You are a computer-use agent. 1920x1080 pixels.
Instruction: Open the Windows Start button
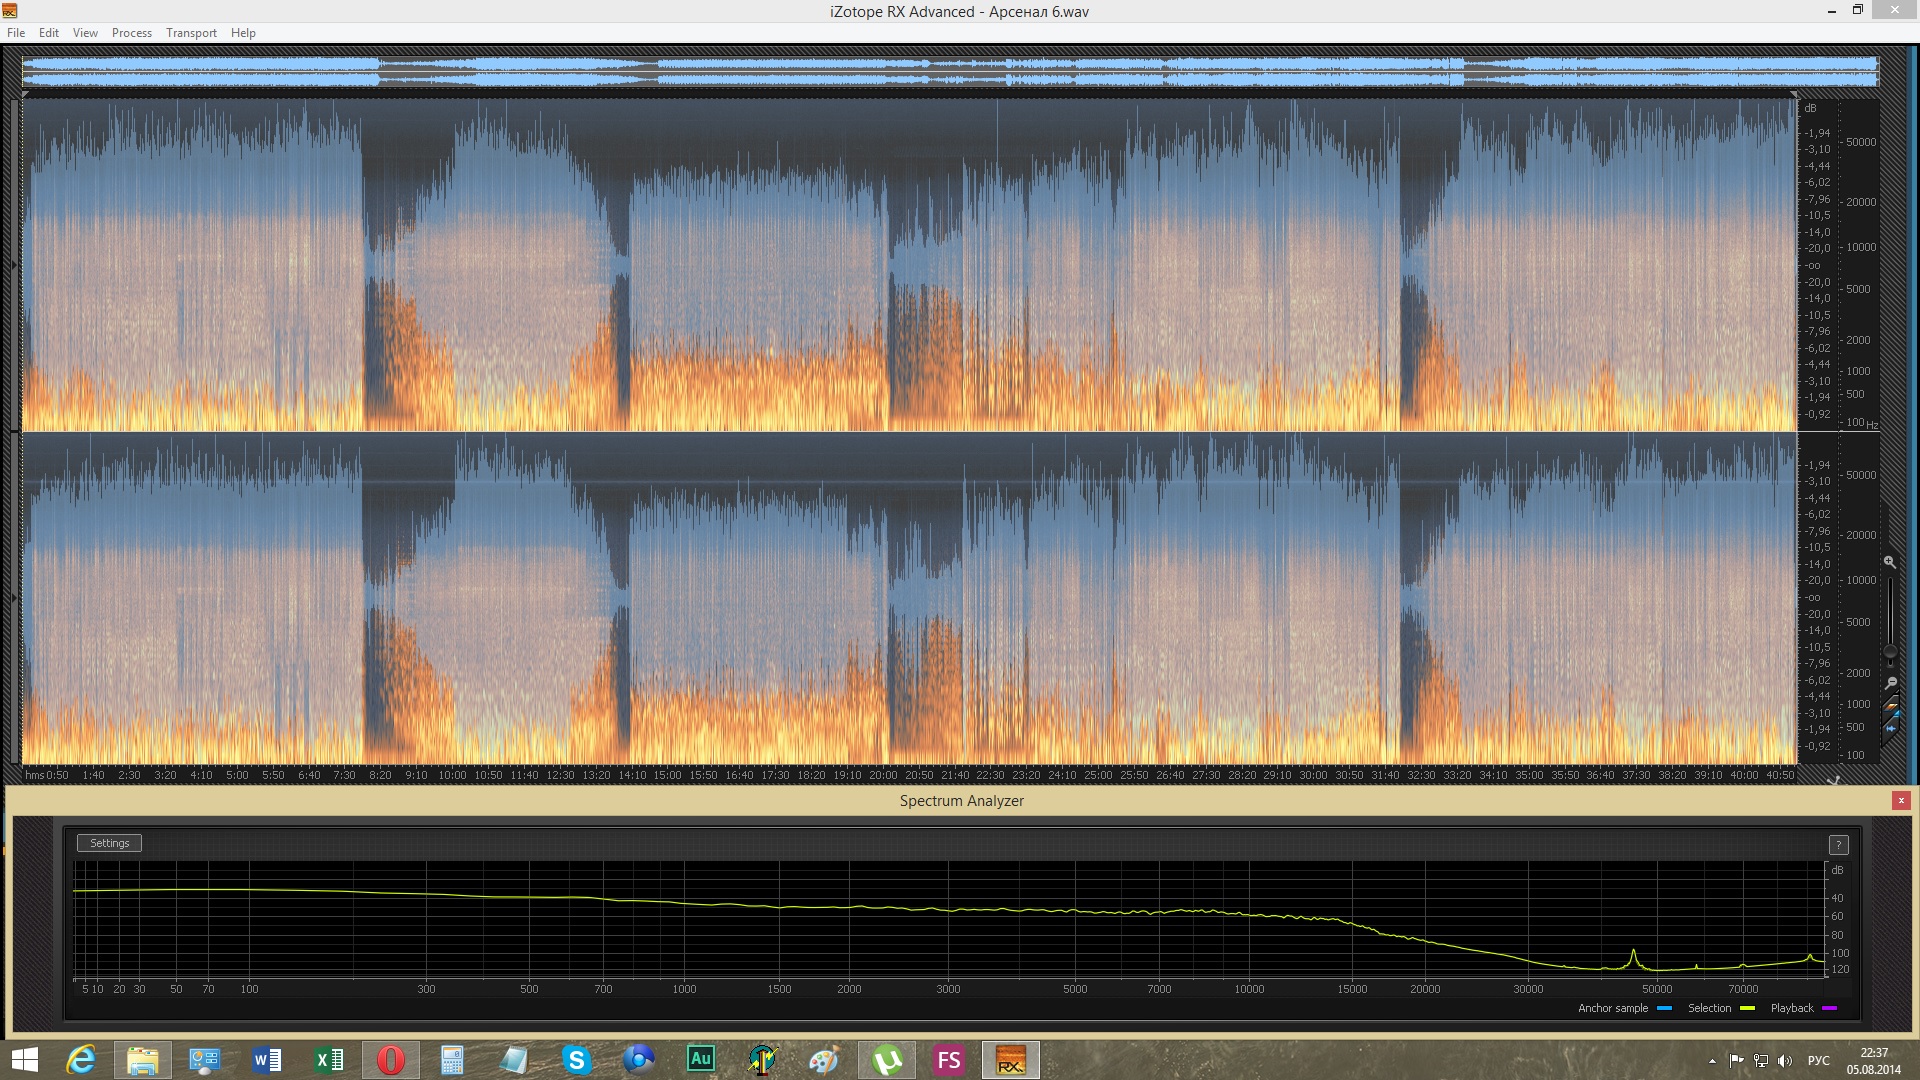(24, 1060)
